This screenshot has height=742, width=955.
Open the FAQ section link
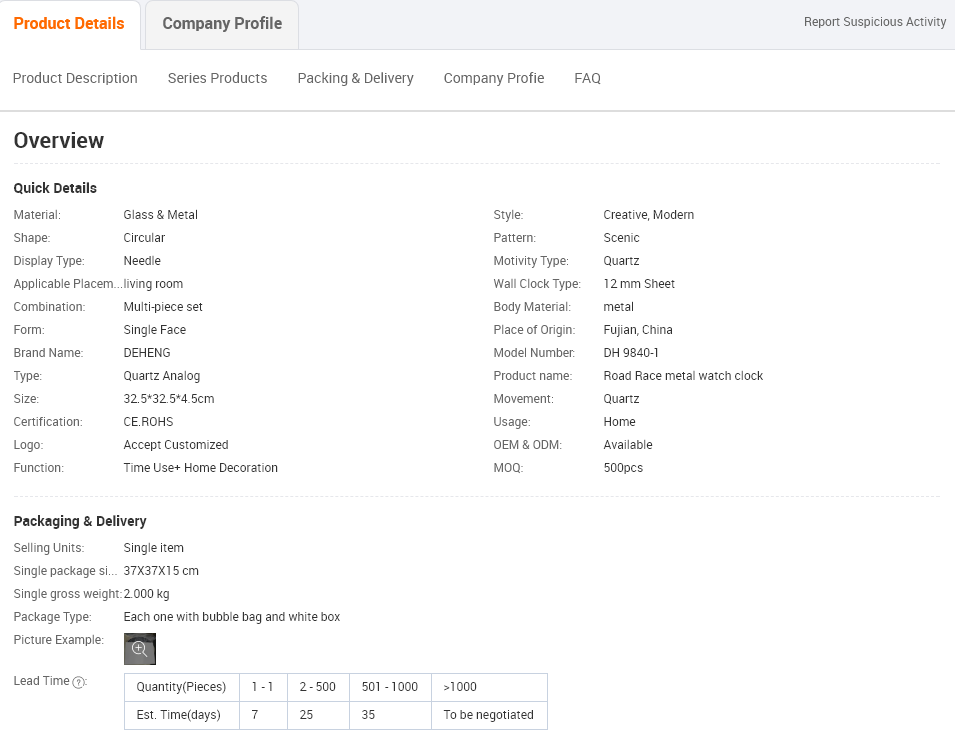tap(587, 78)
